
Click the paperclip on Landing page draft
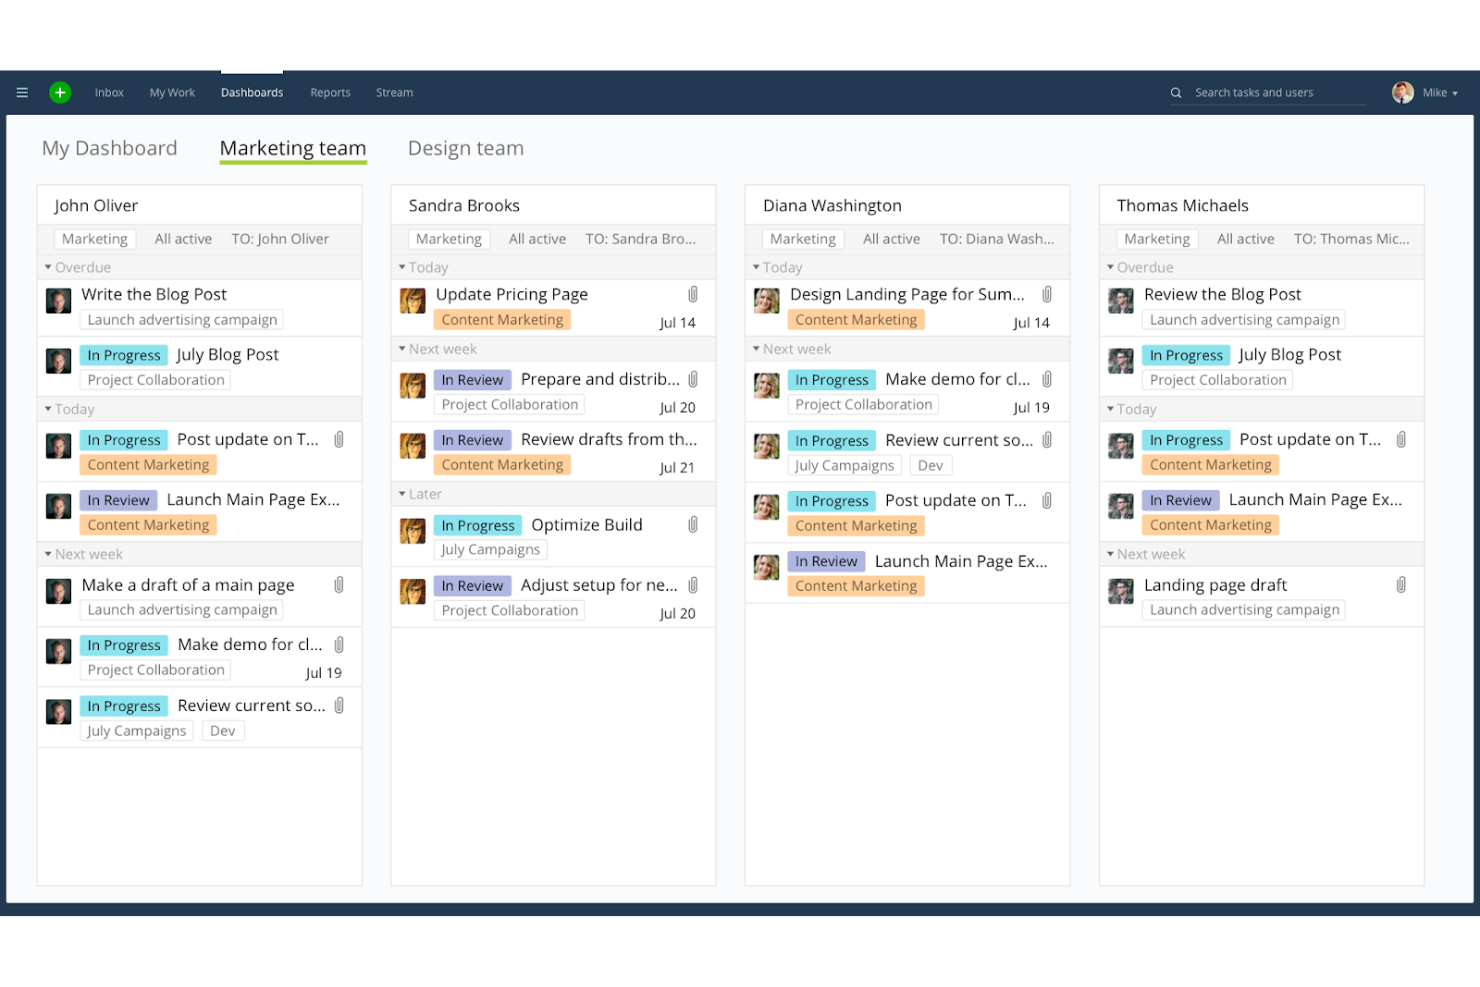(x=1402, y=584)
